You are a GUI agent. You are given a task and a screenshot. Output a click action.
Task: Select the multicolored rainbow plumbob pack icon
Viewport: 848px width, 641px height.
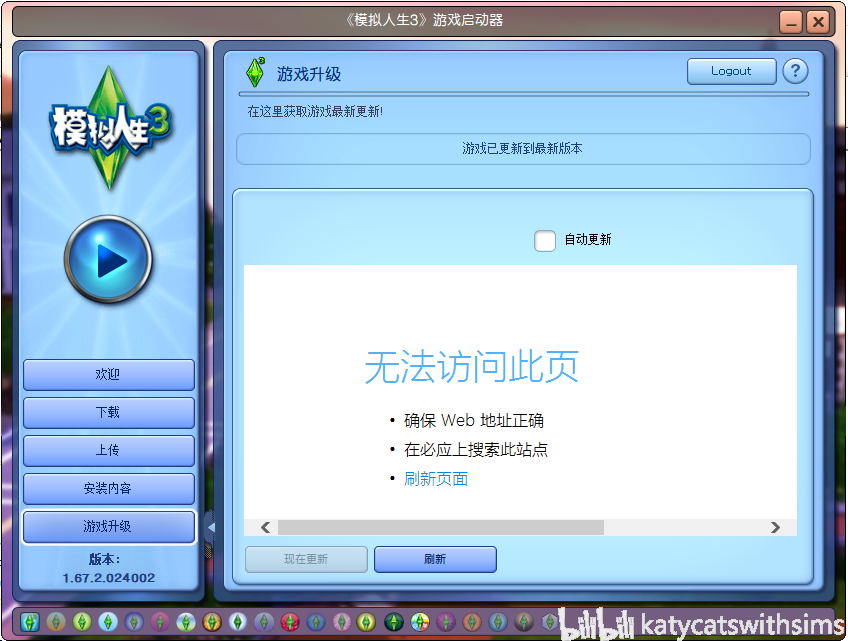(x=420, y=622)
